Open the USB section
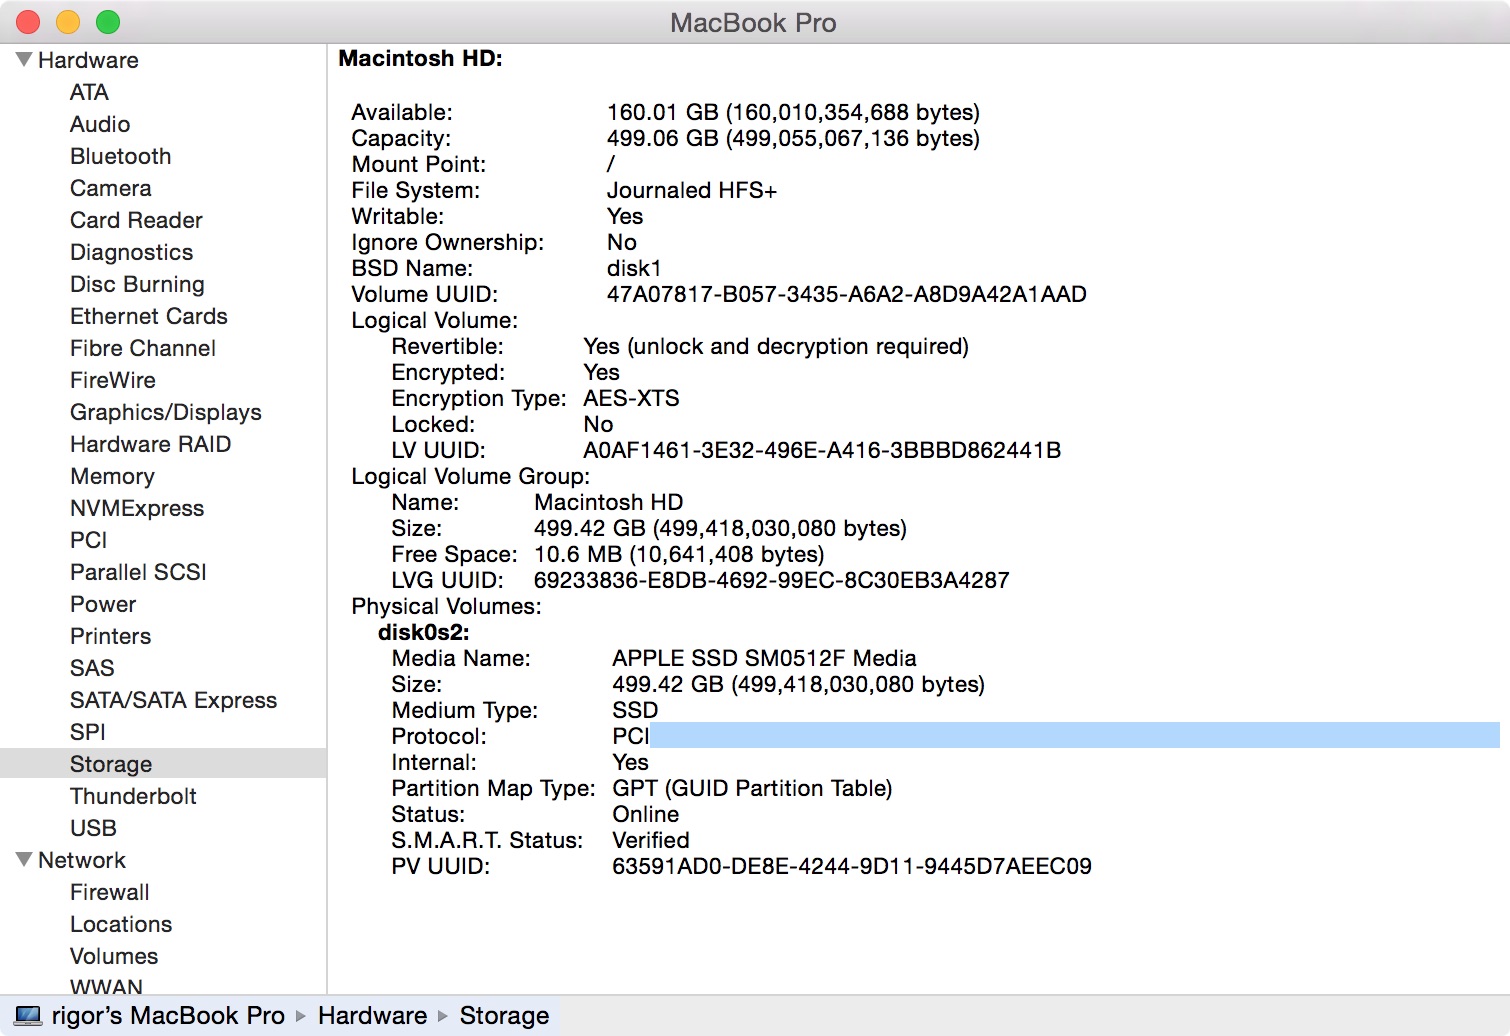The width and height of the screenshot is (1510, 1036). [x=93, y=828]
